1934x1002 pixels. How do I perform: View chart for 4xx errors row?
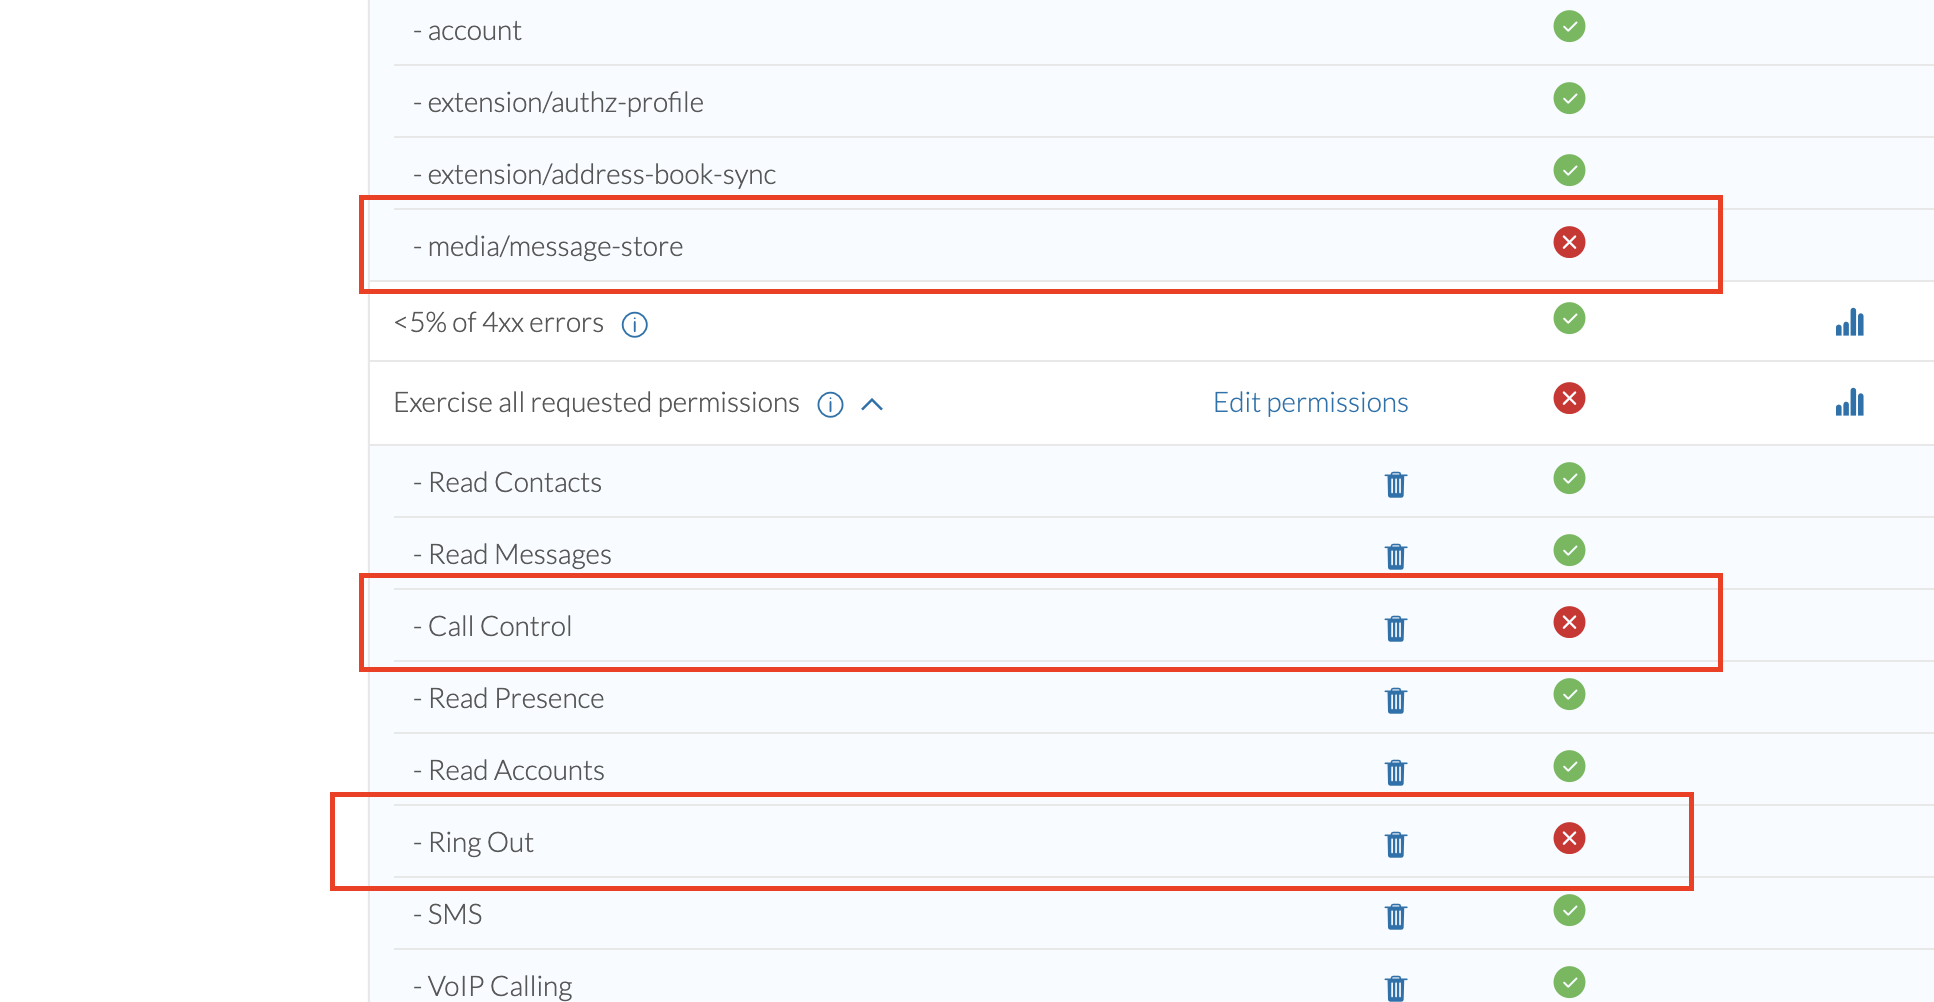(x=1850, y=322)
